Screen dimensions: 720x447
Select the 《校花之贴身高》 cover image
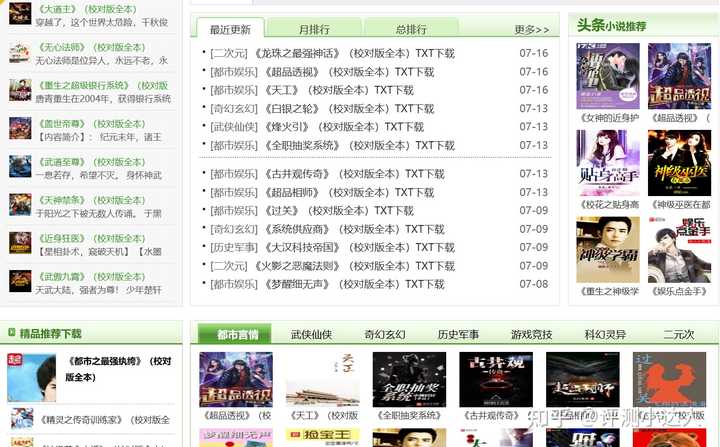(608, 163)
